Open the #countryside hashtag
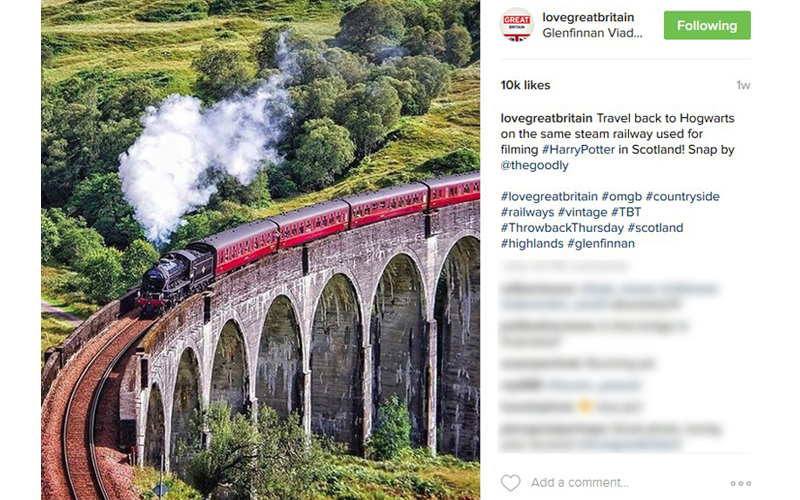 point(683,196)
